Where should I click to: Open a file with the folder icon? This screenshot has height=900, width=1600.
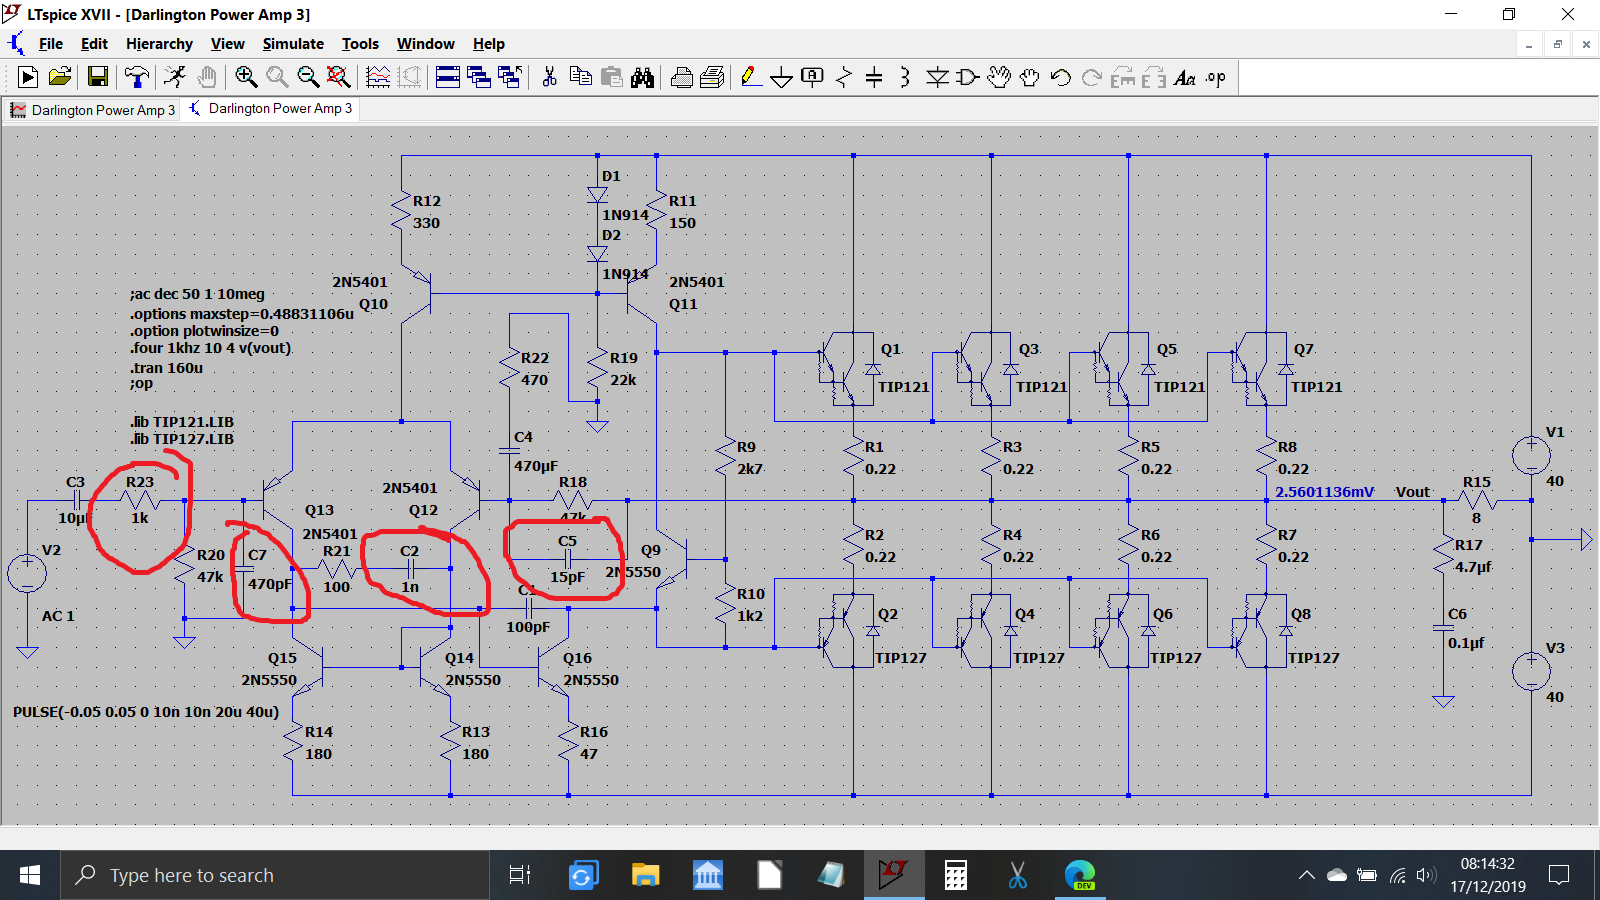[x=60, y=77]
